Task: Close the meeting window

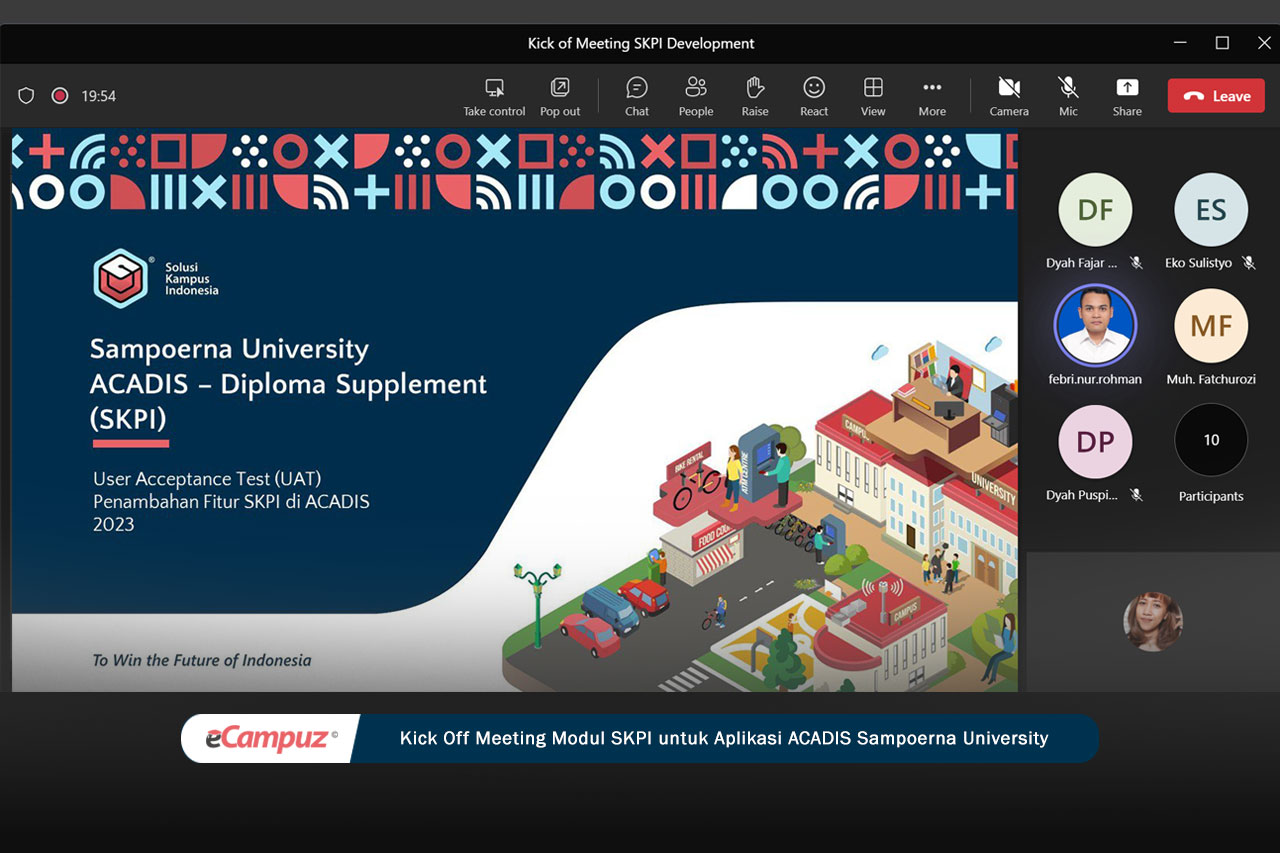Action: click(x=1264, y=43)
